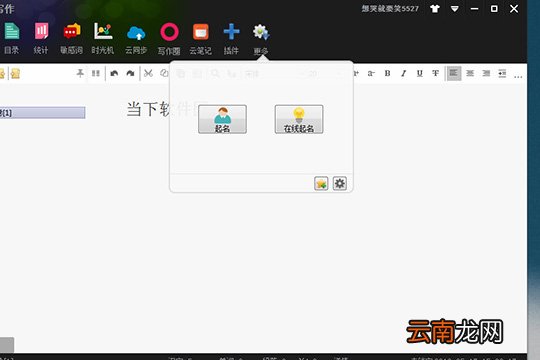Screen dimensions: 540x360
Task: Click the pin toolbar icon
Action: click(80, 73)
